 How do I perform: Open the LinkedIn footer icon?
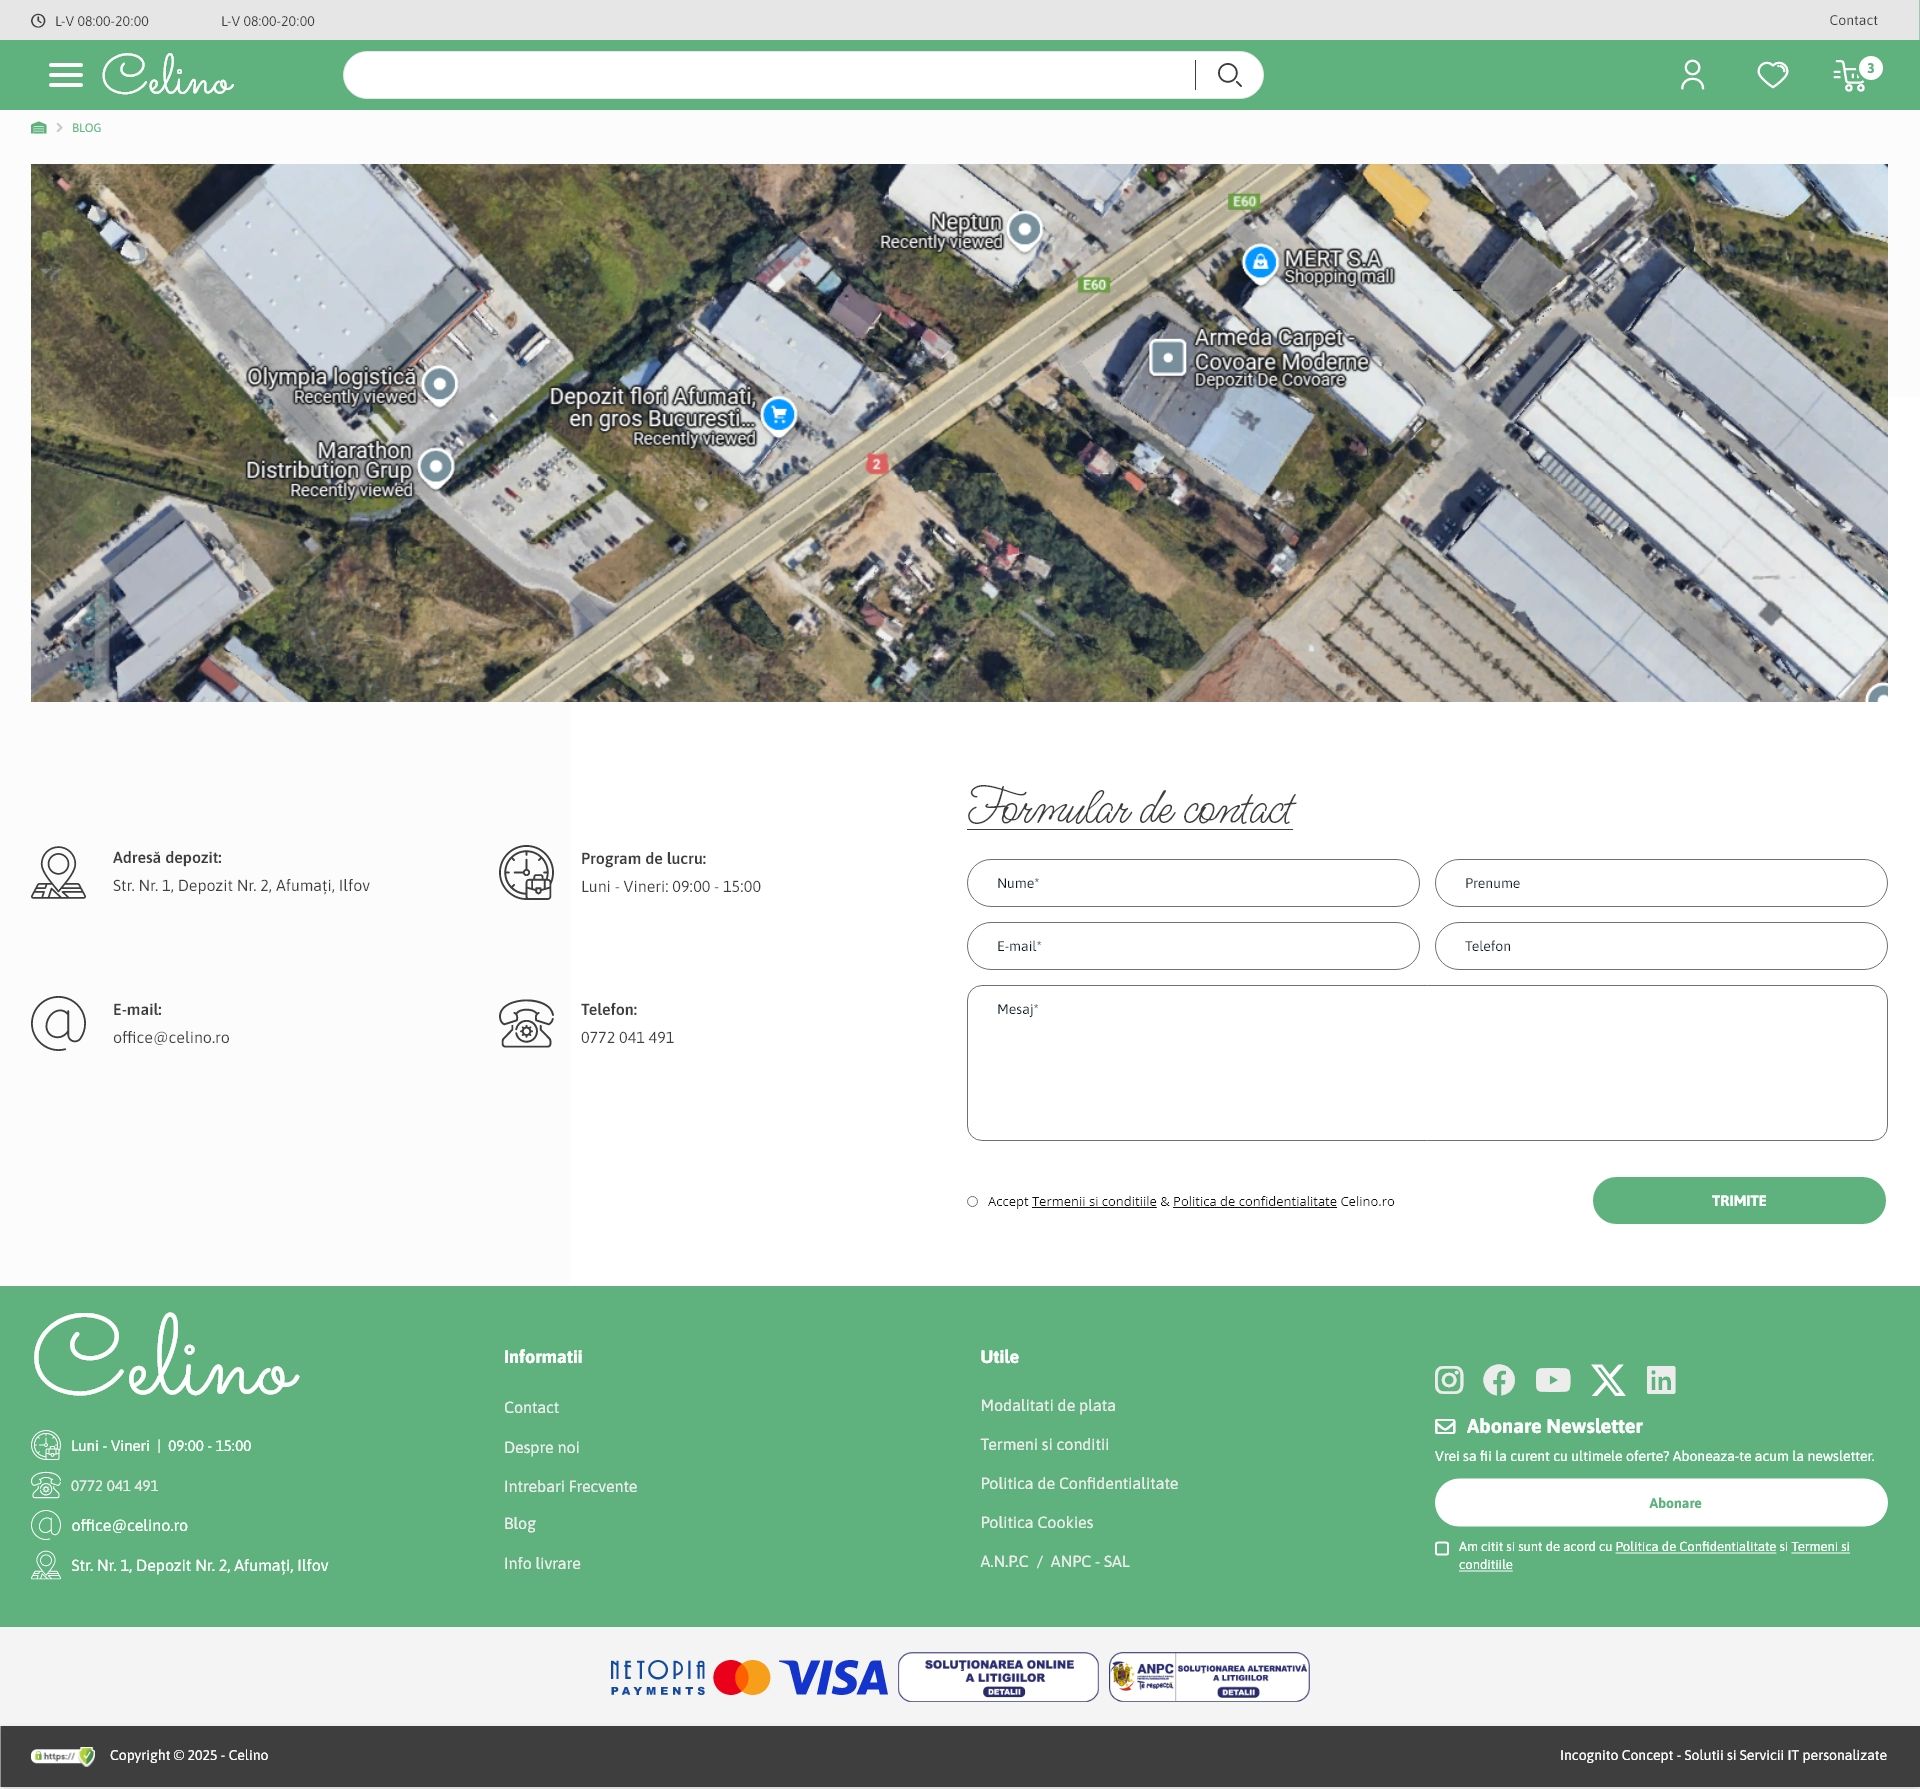[1661, 1380]
